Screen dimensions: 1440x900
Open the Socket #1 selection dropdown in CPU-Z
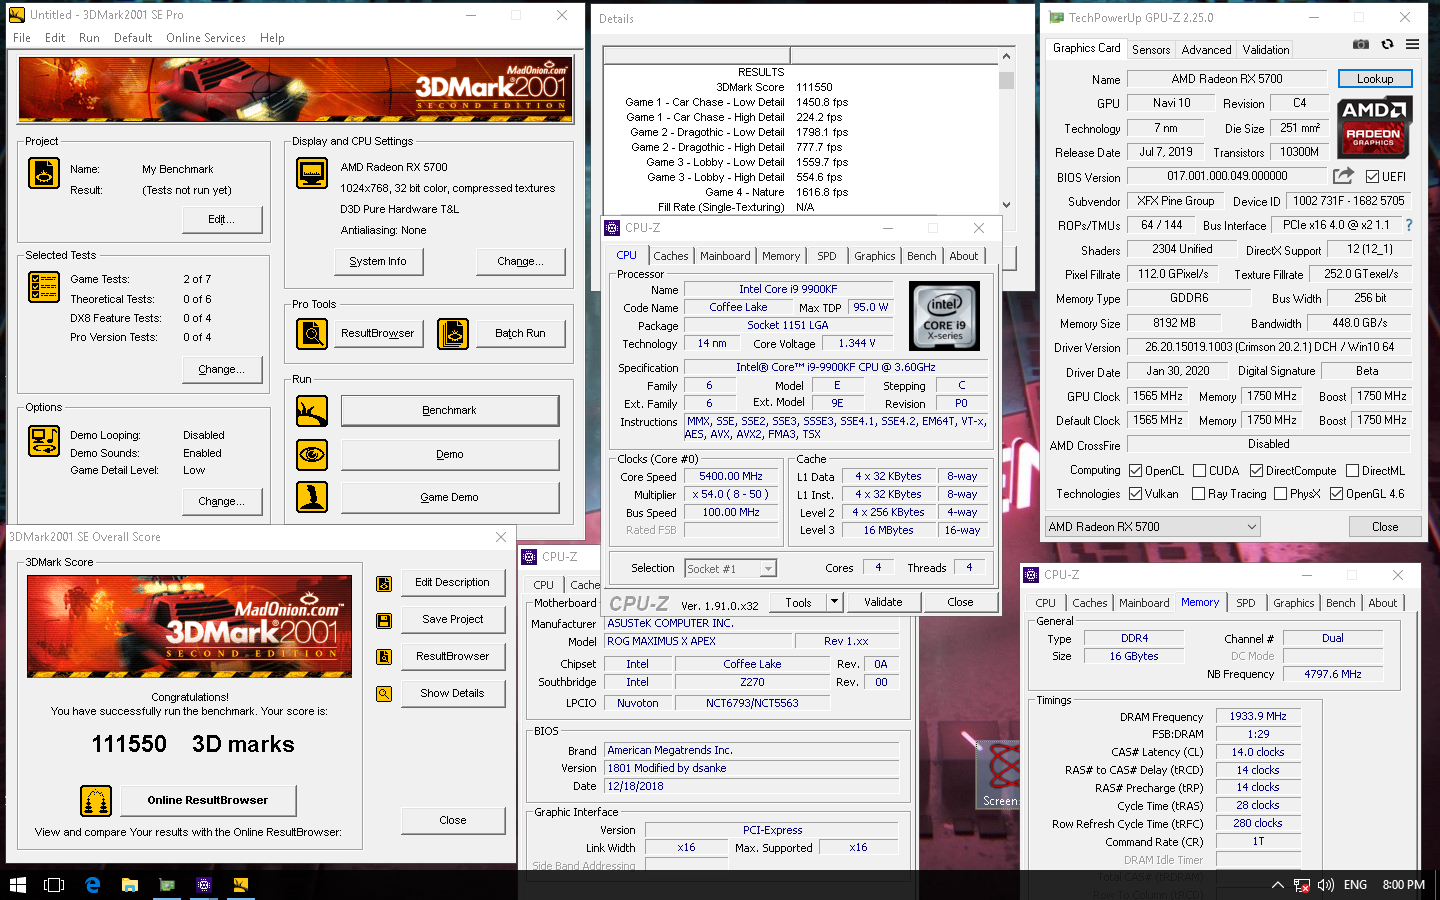[730, 569]
